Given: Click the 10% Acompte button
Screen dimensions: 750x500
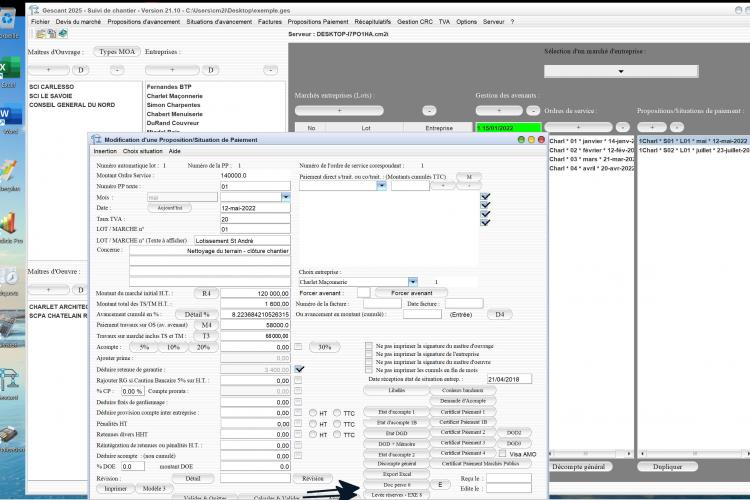Looking at the screenshot, I should click(x=173, y=347).
